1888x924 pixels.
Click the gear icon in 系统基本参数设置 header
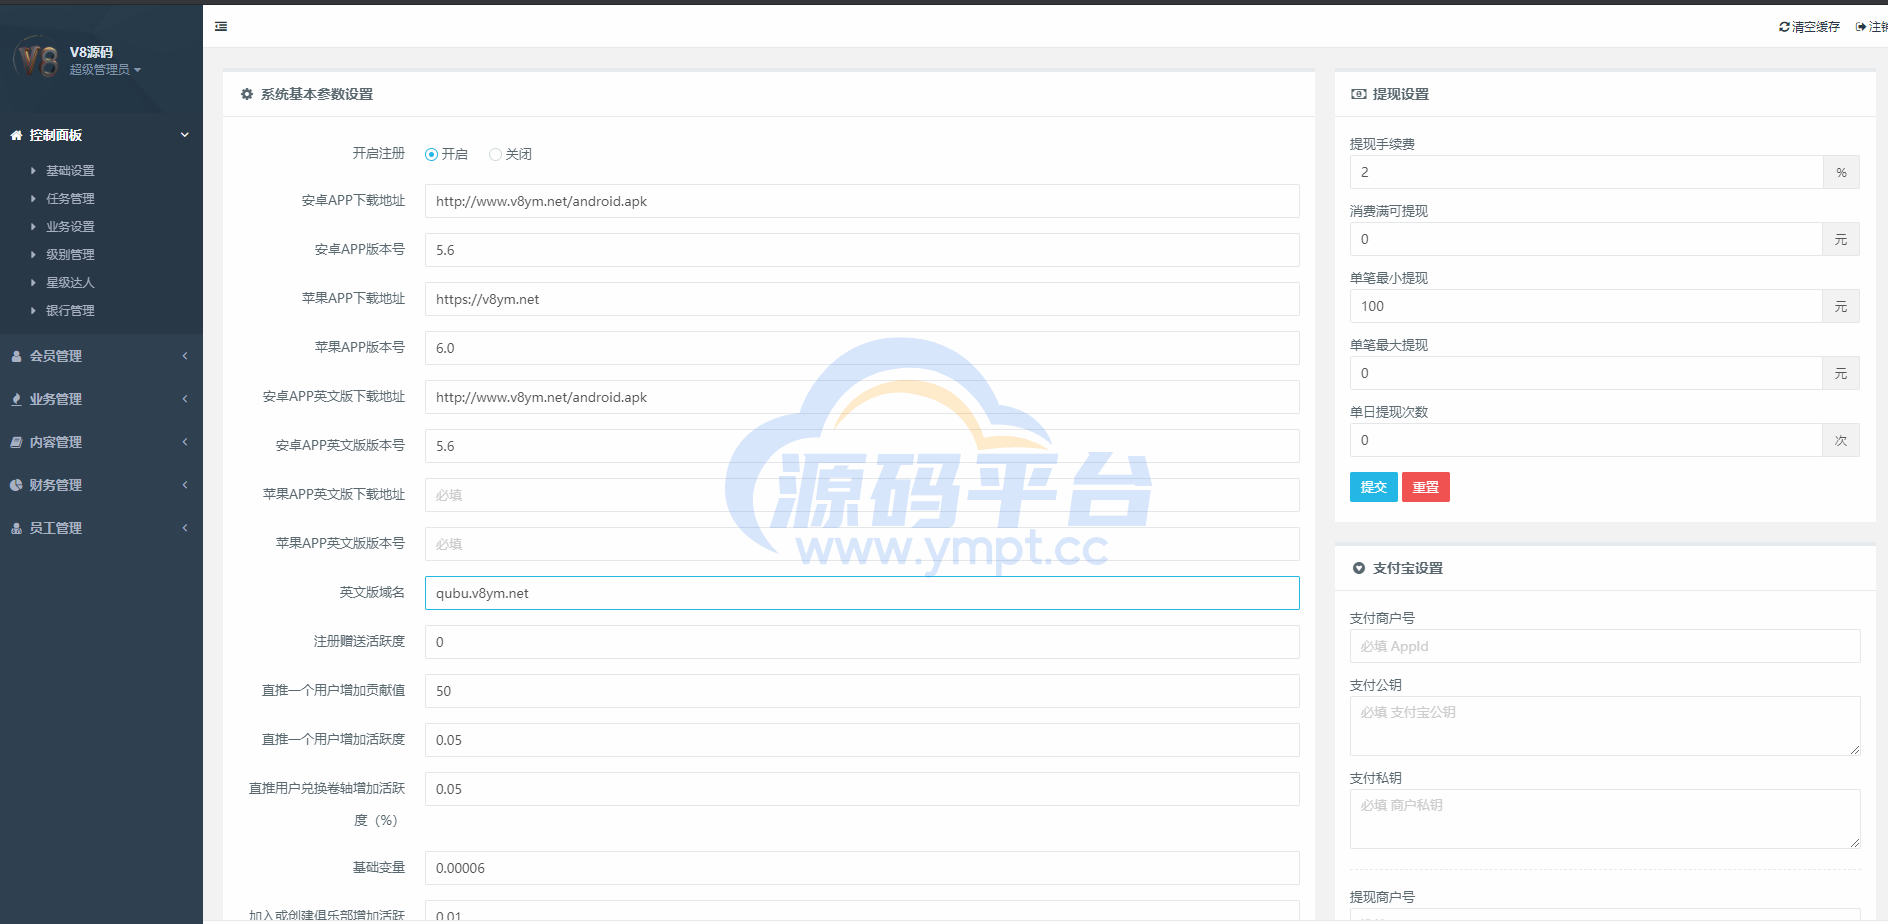point(247,94)
